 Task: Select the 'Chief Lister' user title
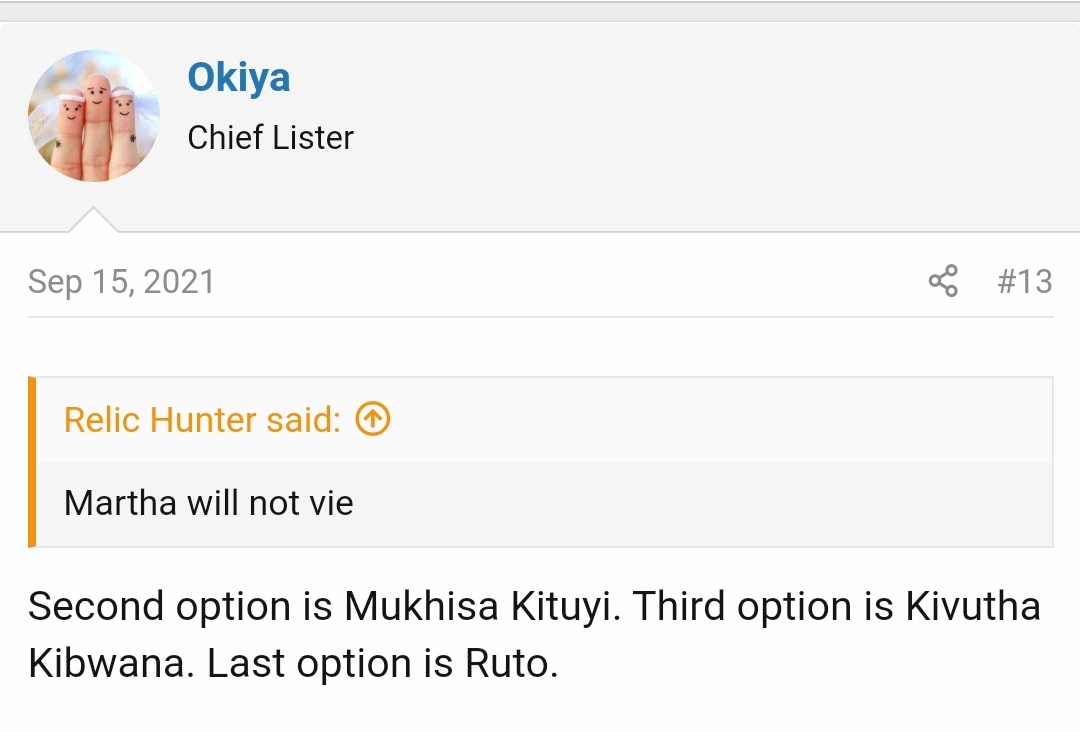(x=271, y=138)
